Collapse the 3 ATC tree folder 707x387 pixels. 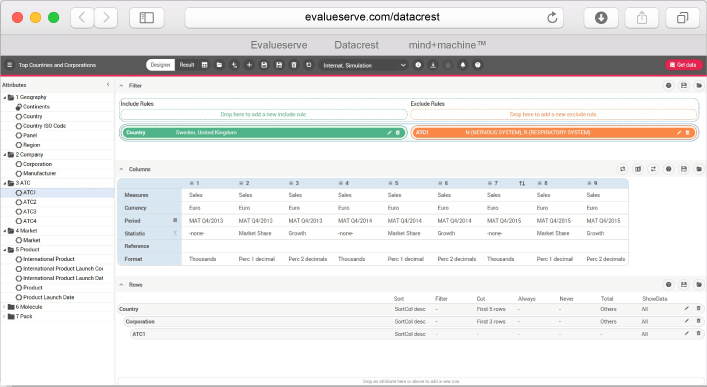coord(5,183)
